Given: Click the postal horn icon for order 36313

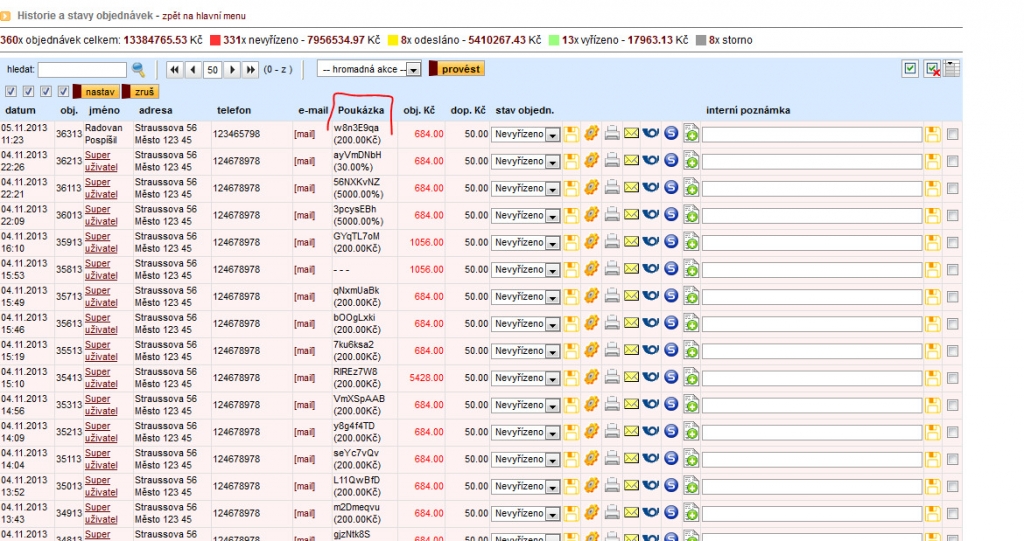Looking at the screenshot, I should point(650,133).
